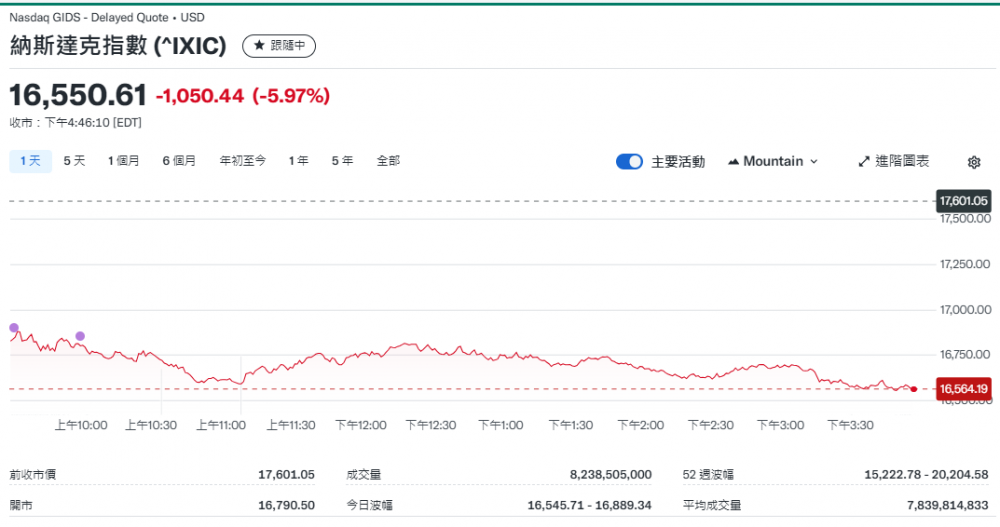
Task: Choose the 5 年 time range
Action: [342, 161]
